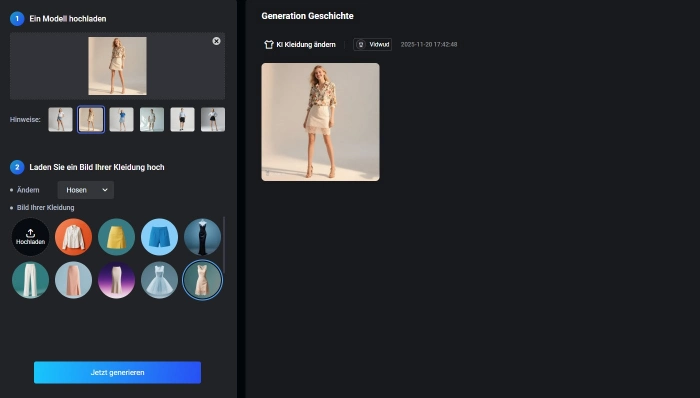
Task: Click the Vidwud badge in history
Action: [373, 45]
